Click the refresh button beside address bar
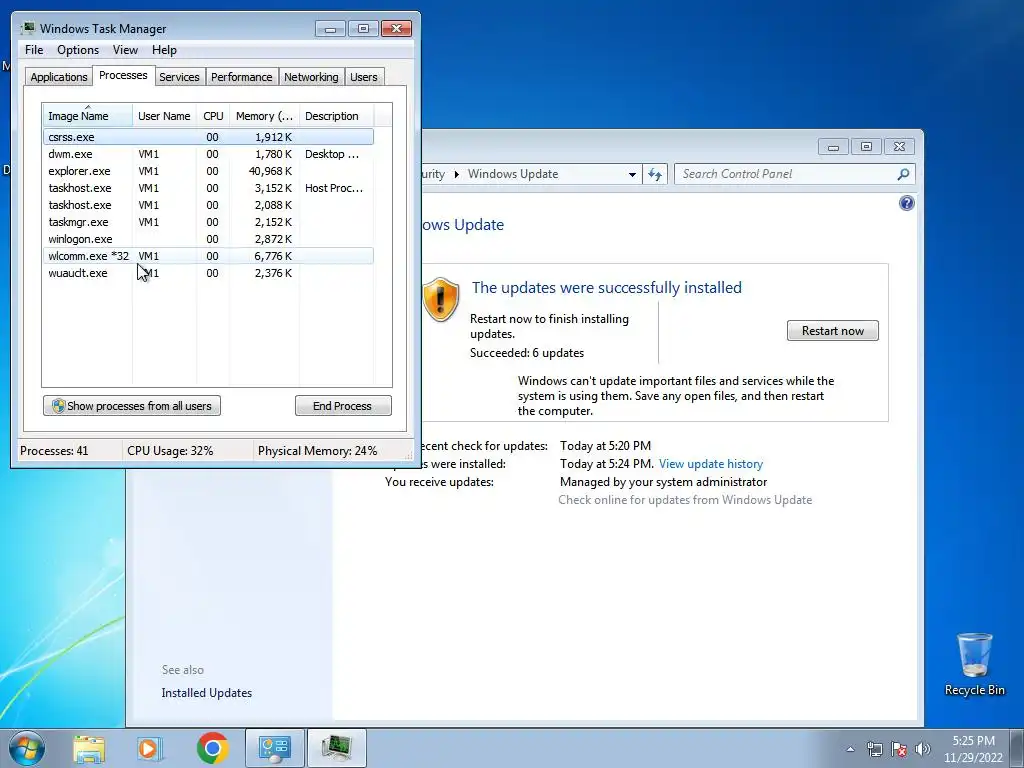1024x768 pixels. (x=655, y=174)
